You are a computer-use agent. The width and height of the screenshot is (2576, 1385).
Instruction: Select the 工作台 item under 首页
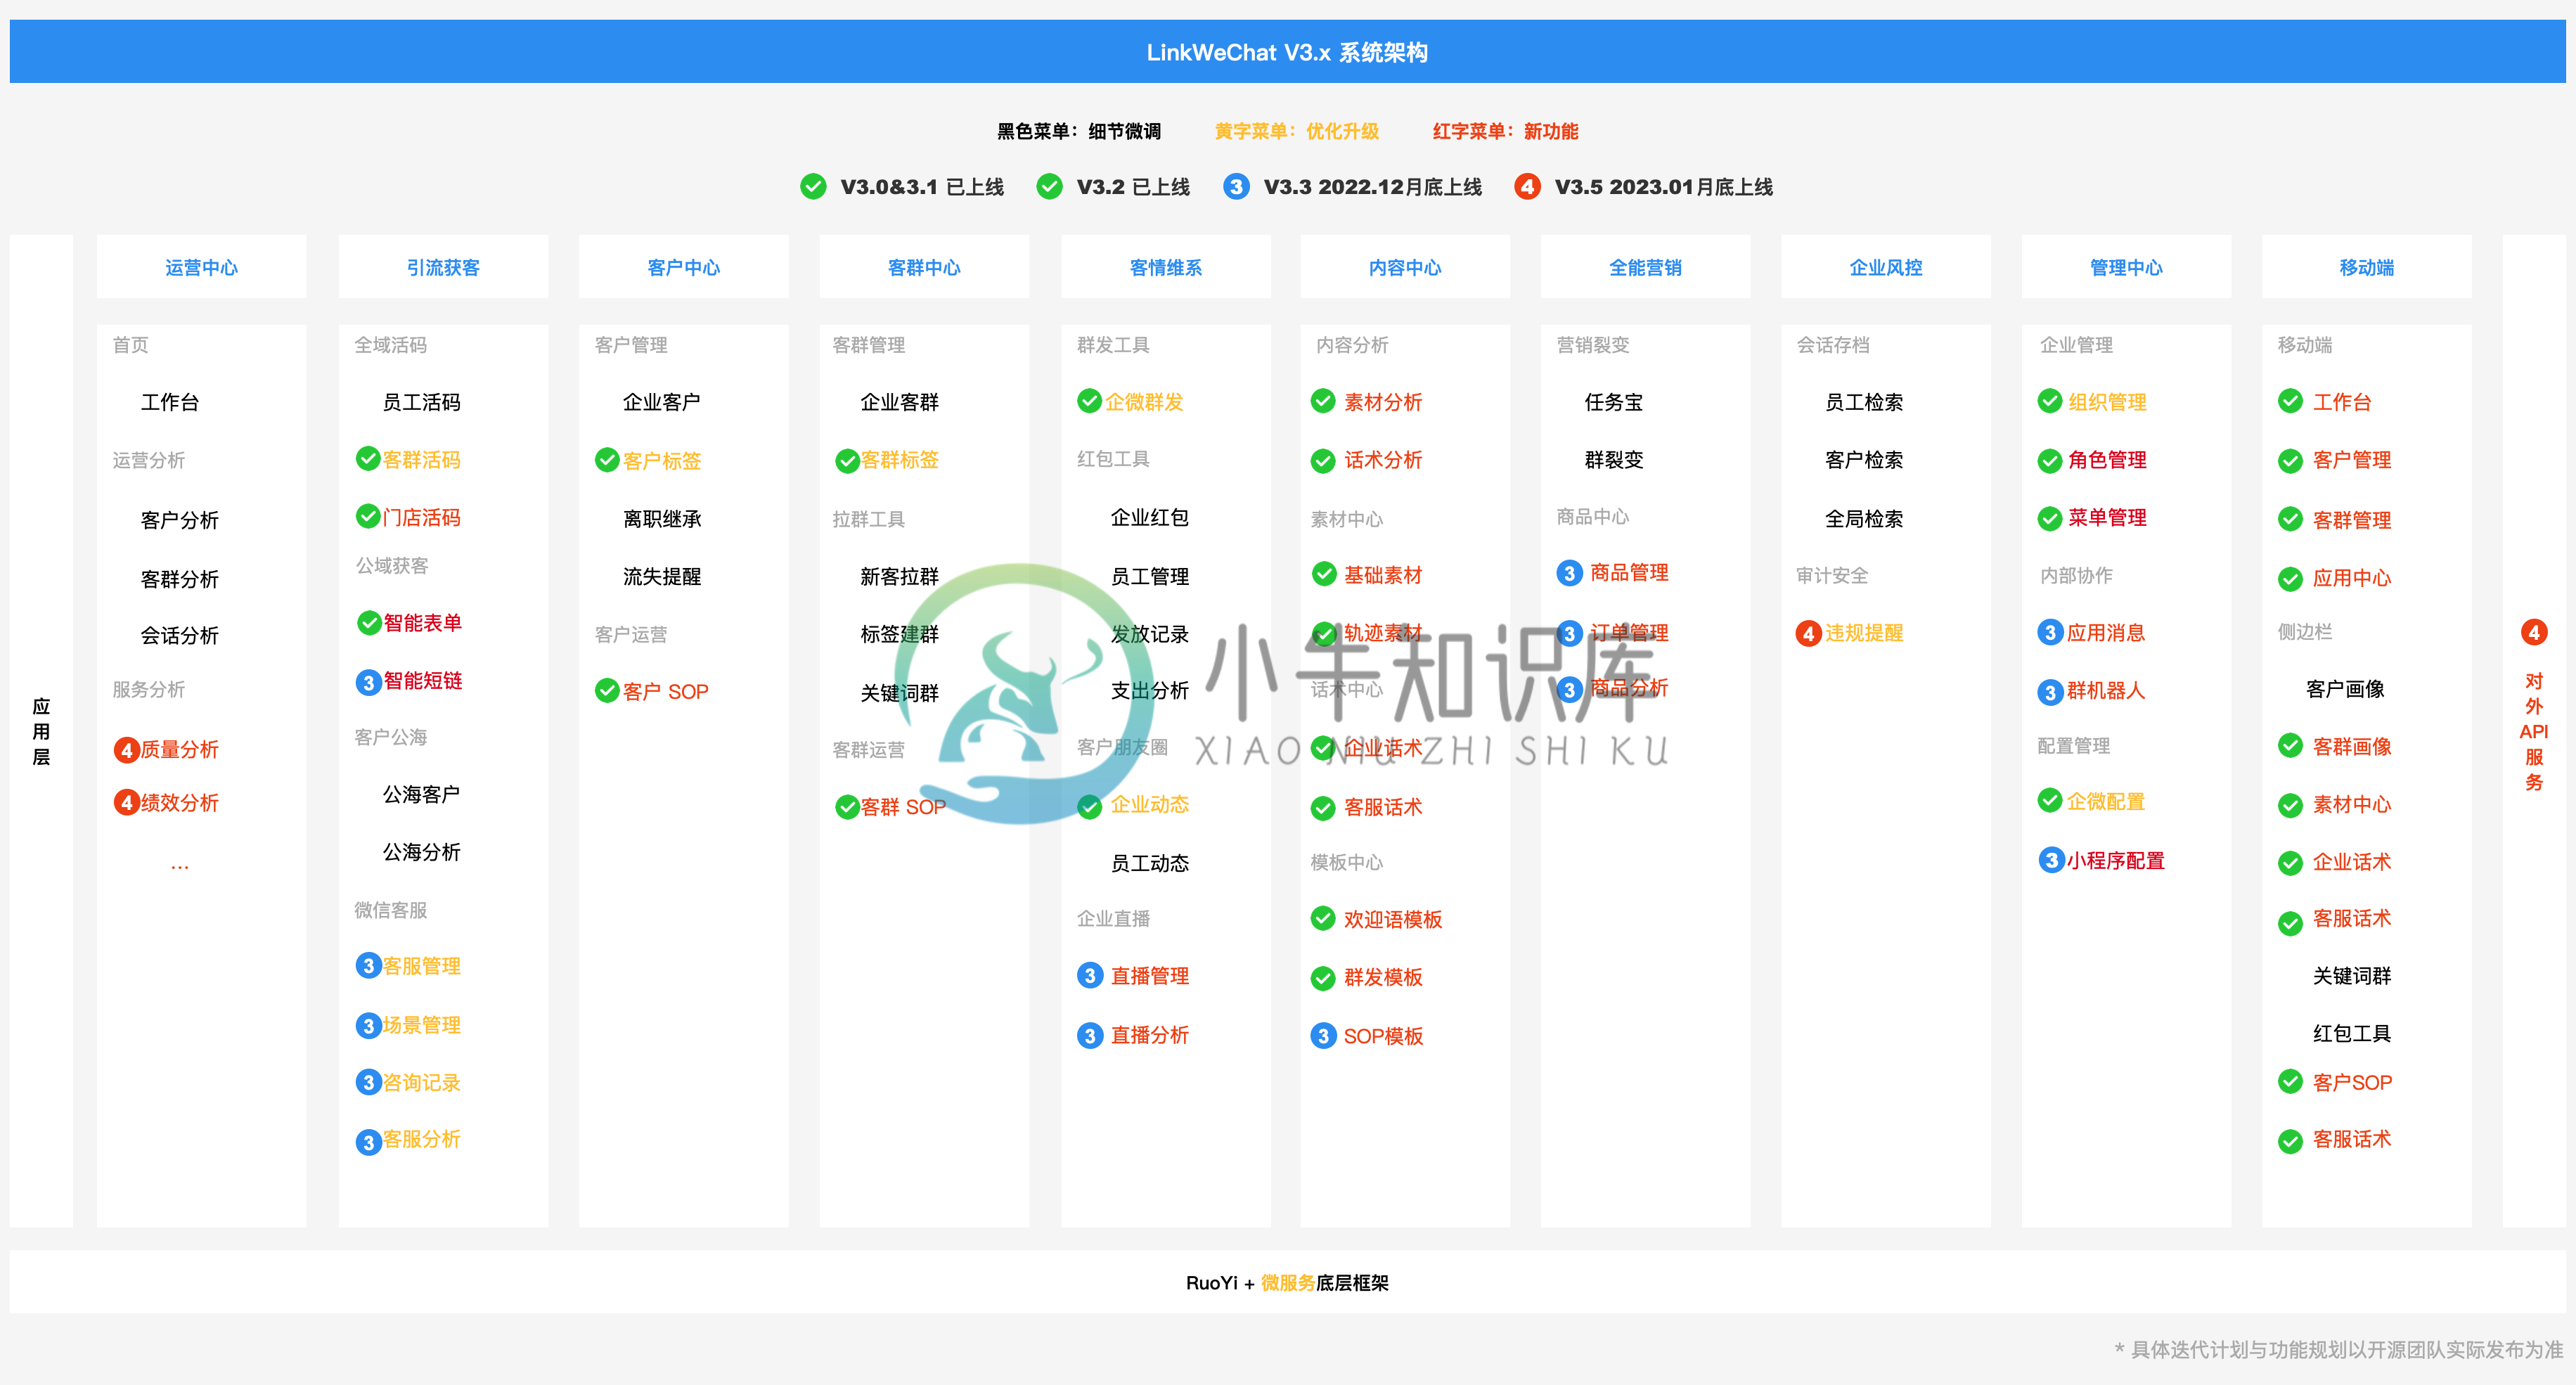coord(170,402)
